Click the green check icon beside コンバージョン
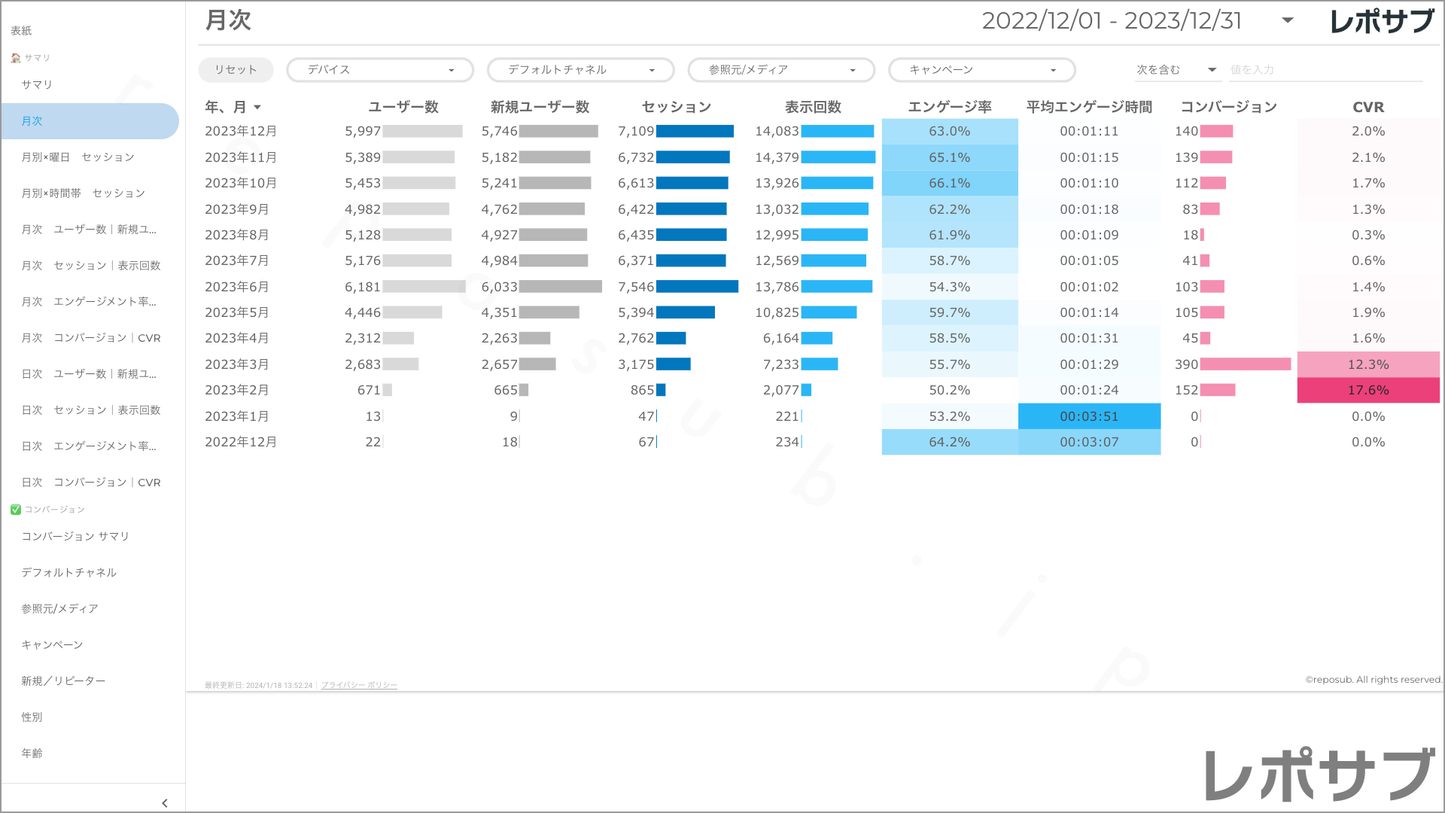The height and width of the screenshot is (813, 1445). [15, 509]
